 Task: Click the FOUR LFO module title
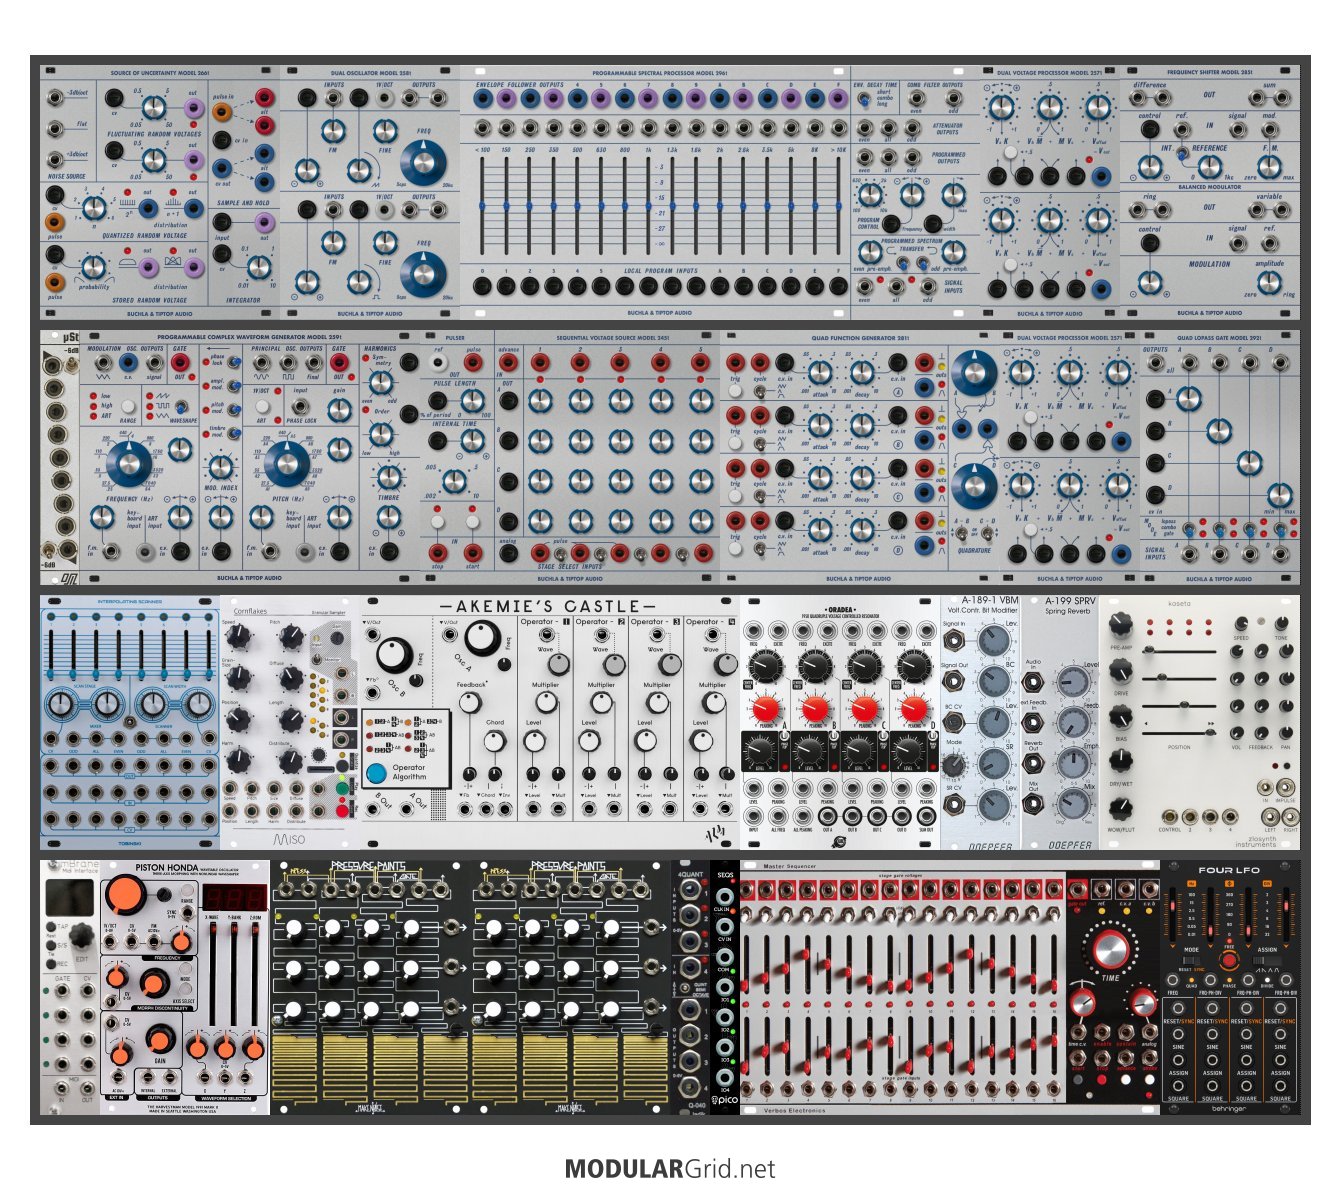click(1230, 870)
